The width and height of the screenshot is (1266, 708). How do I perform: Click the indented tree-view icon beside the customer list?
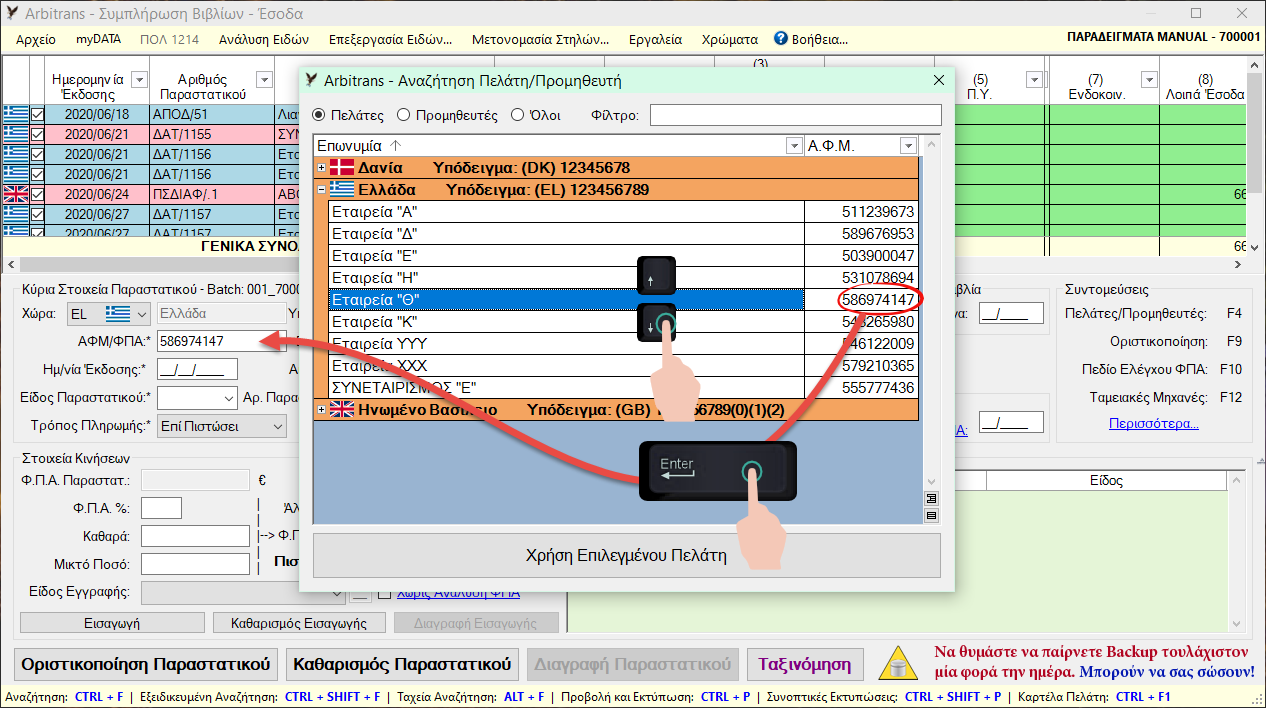(x=932, y=498)
